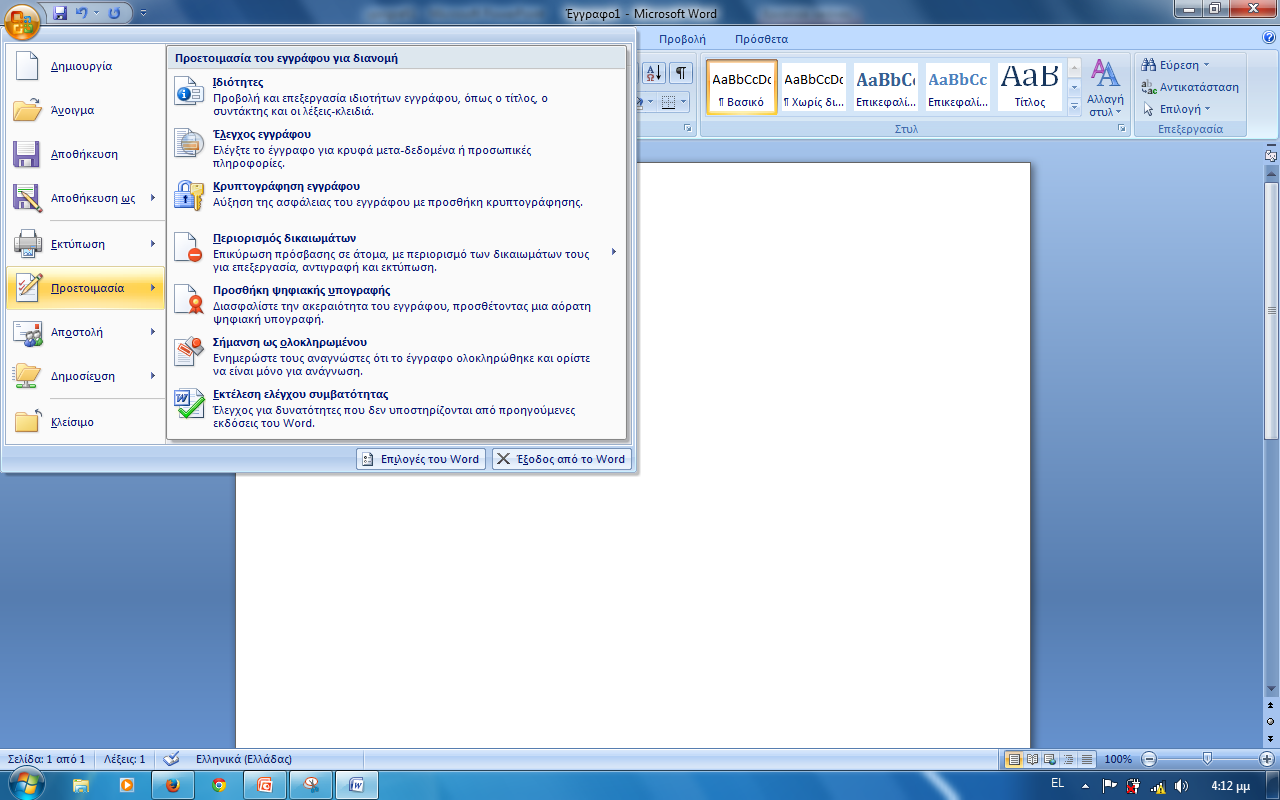Click the Αποθήκευση floppy disk icon
This screenshot has width=1280, height=800.
coord(26,154)
